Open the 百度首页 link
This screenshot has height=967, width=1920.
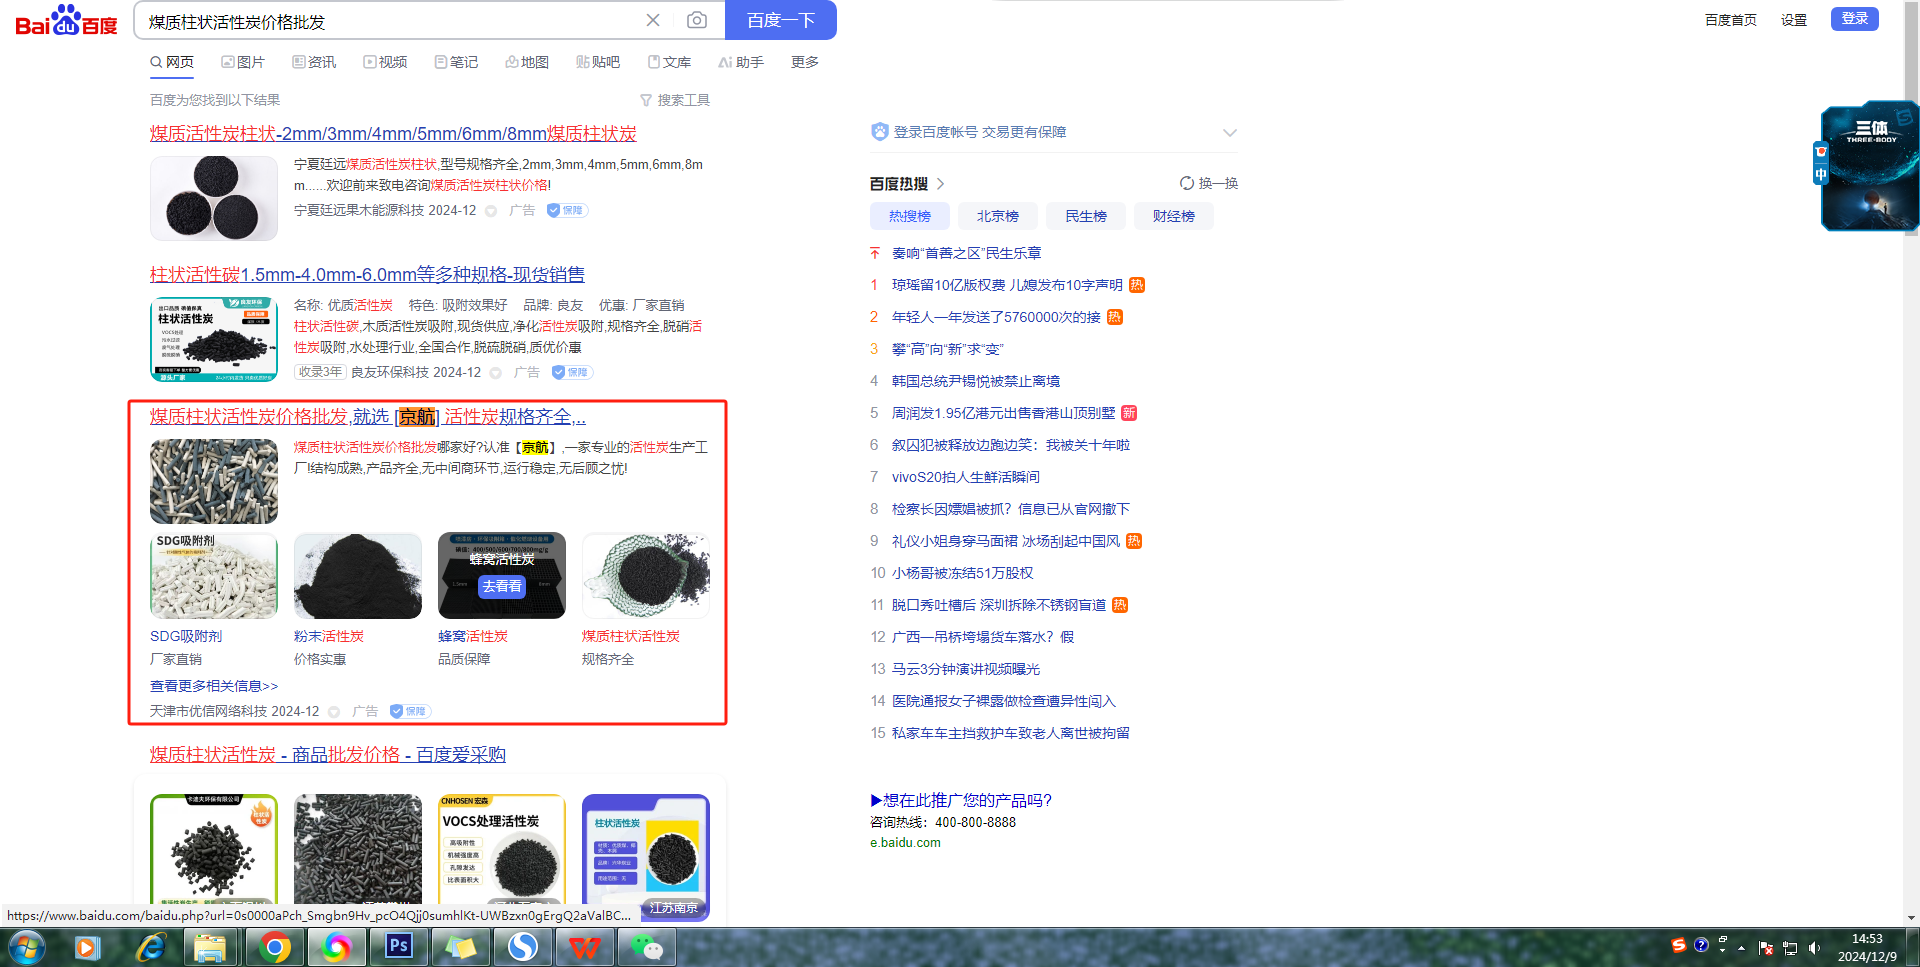[1731, 20]
